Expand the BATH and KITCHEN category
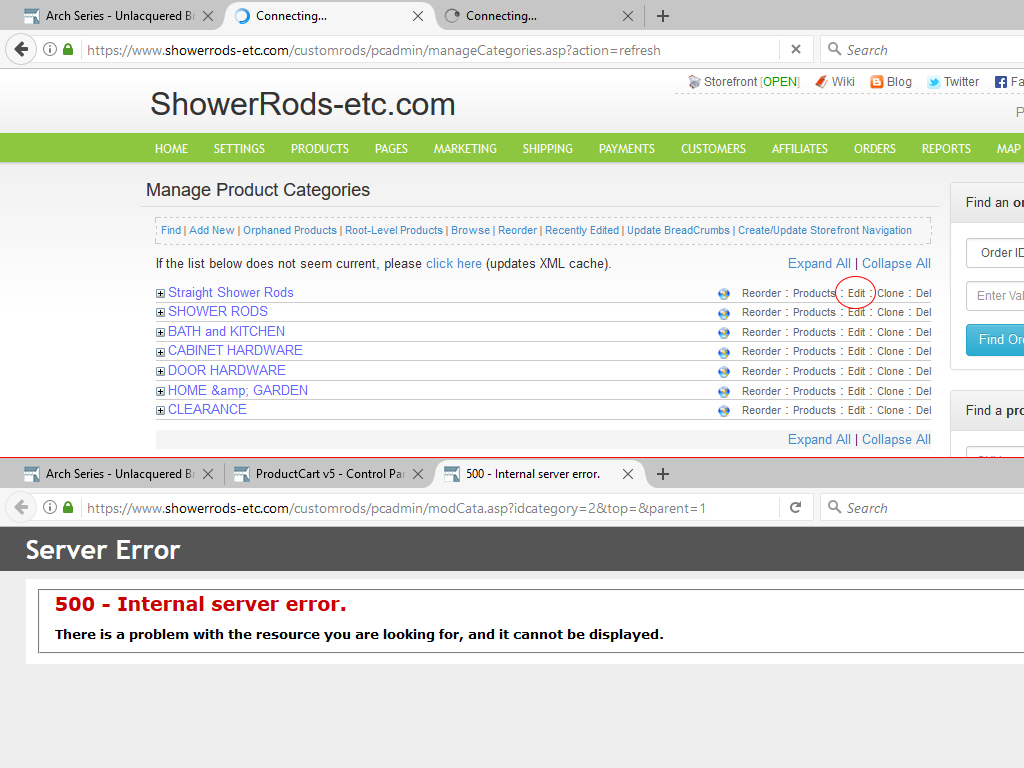This screenshot has height=768, width=1024. pos(160,332)
